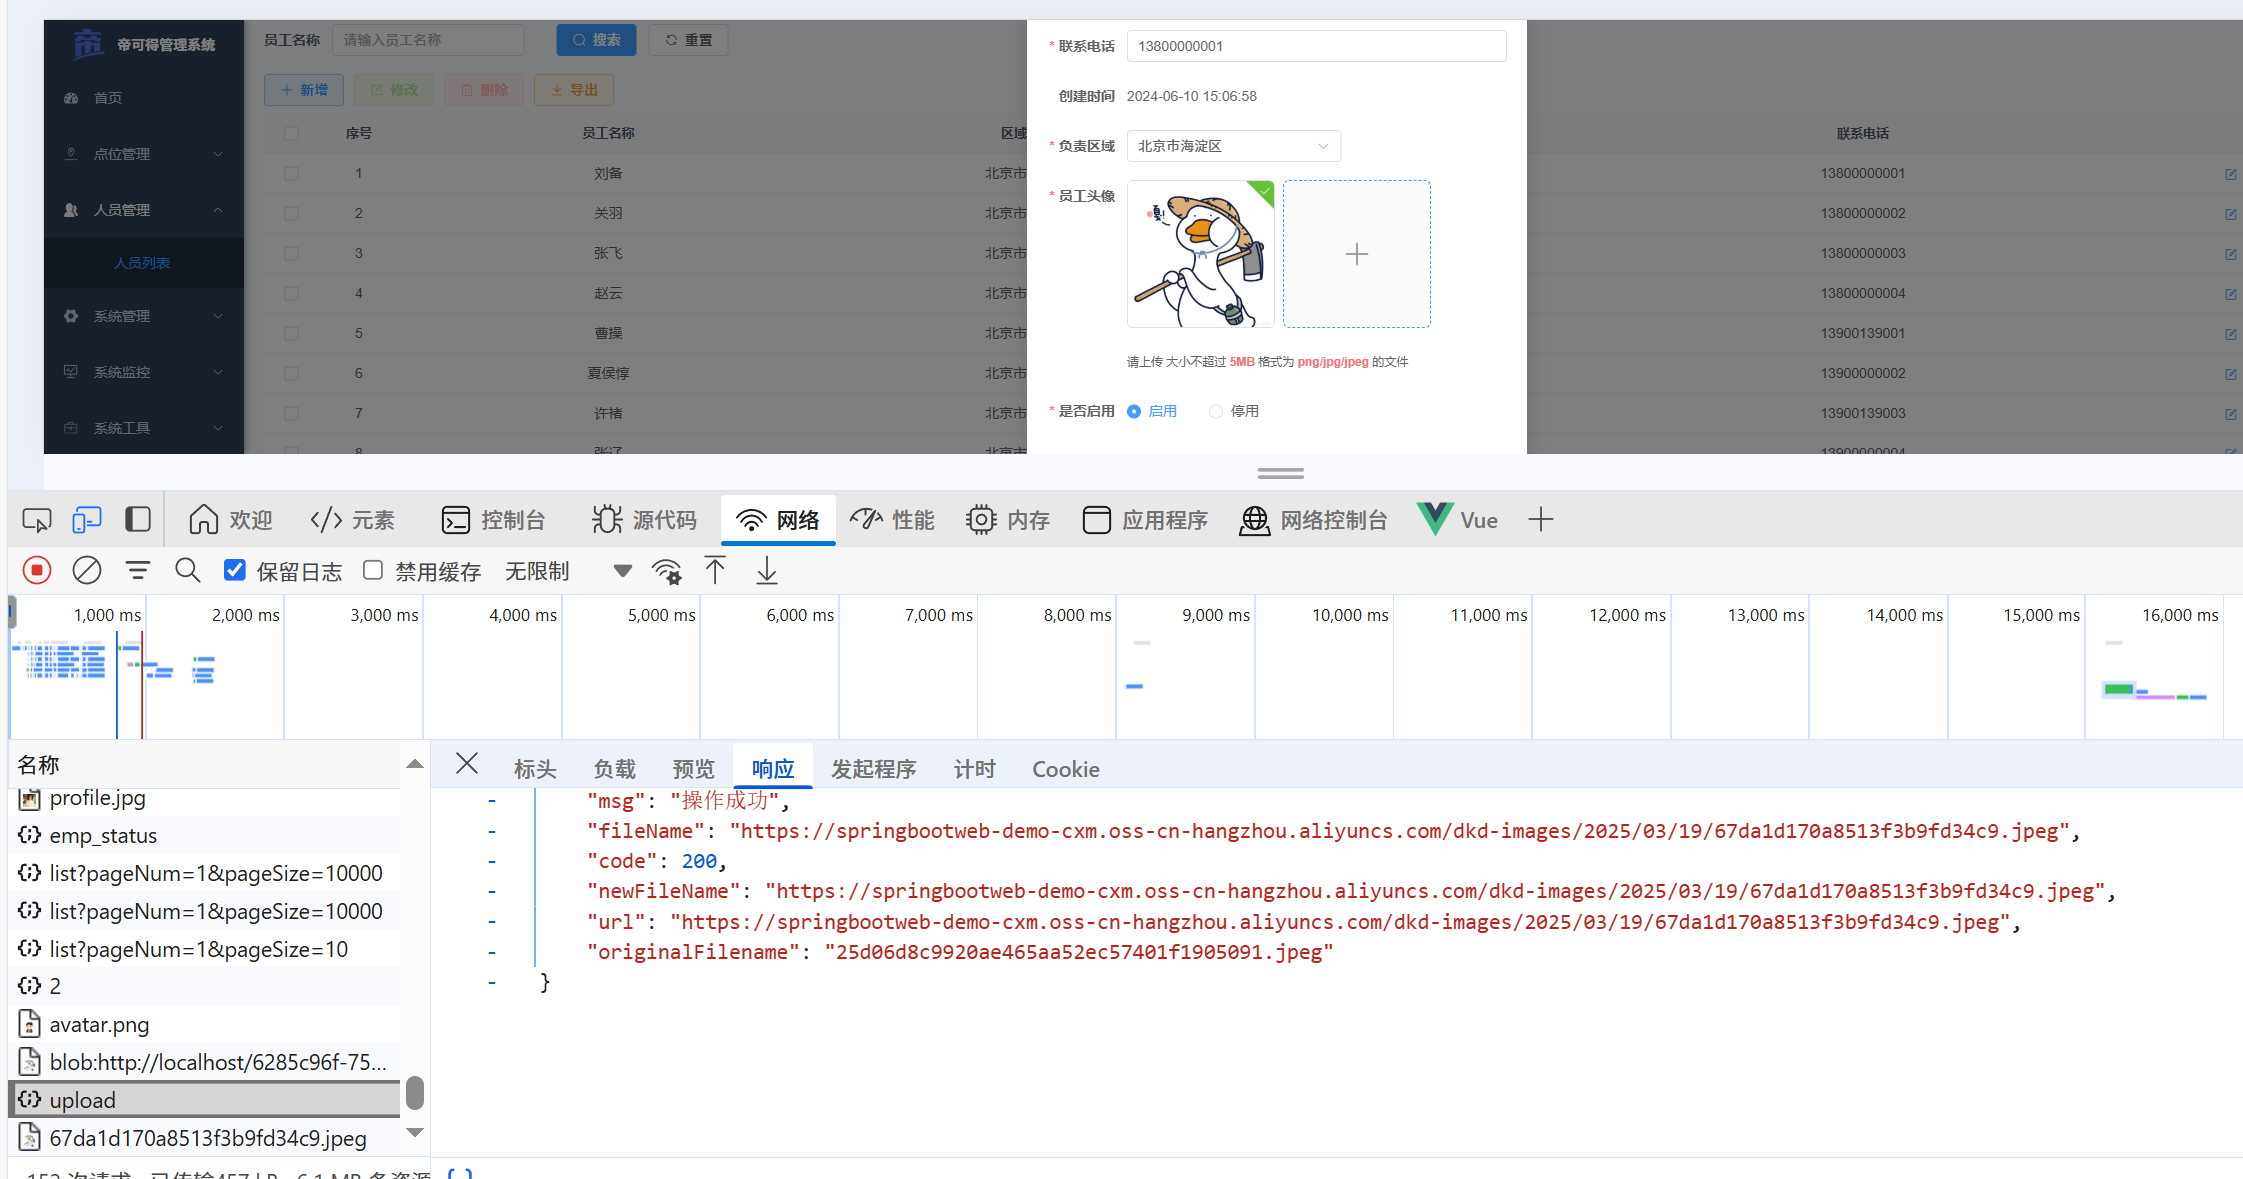Uncheck the 保留日志 checkbox
Screen dimensions: 2243x1179
point(235,570)
